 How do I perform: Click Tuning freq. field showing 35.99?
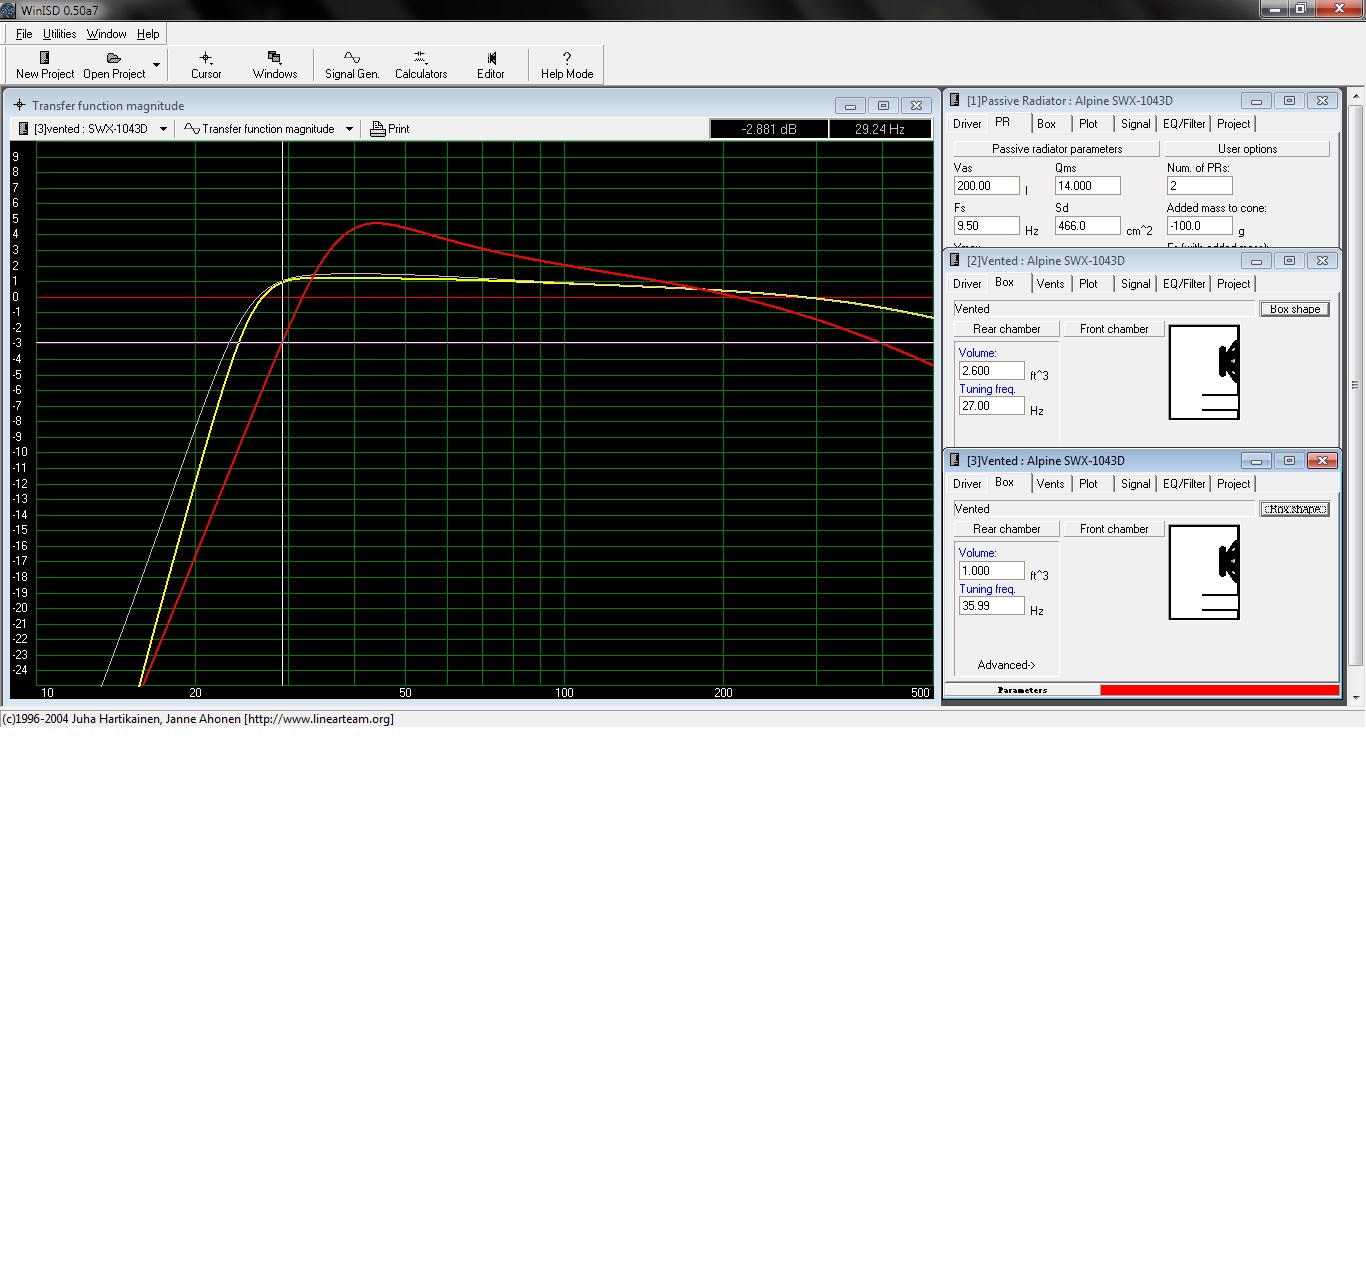pos(992,606)
